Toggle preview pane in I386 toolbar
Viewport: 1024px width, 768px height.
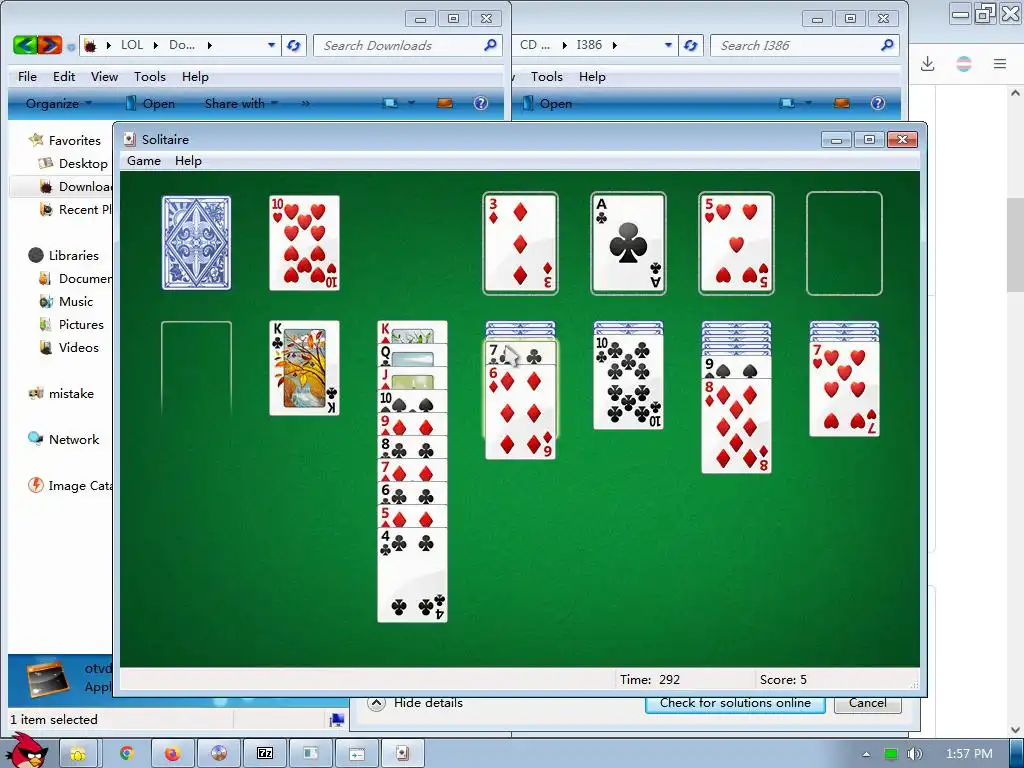click(x=842, y=103)
